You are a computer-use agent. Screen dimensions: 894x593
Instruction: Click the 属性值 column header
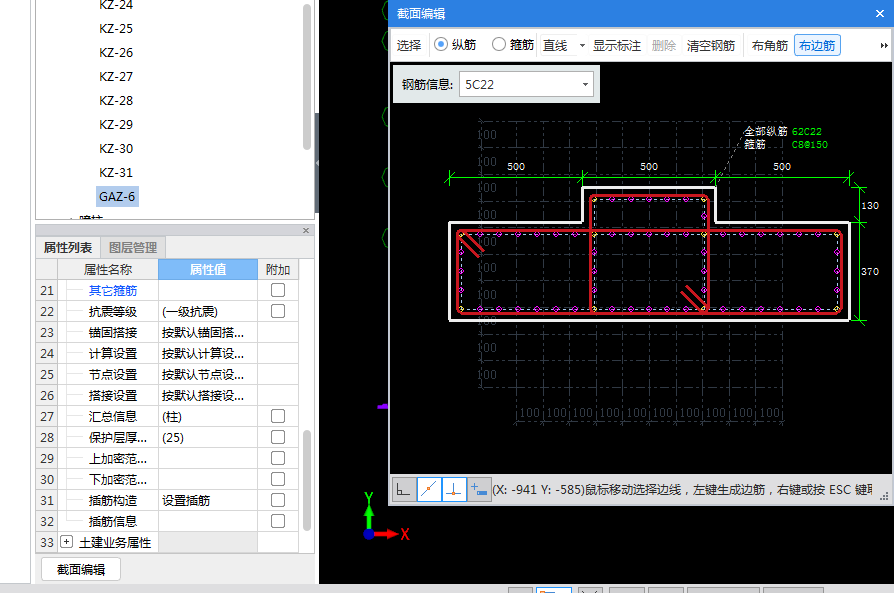[208, 270]
